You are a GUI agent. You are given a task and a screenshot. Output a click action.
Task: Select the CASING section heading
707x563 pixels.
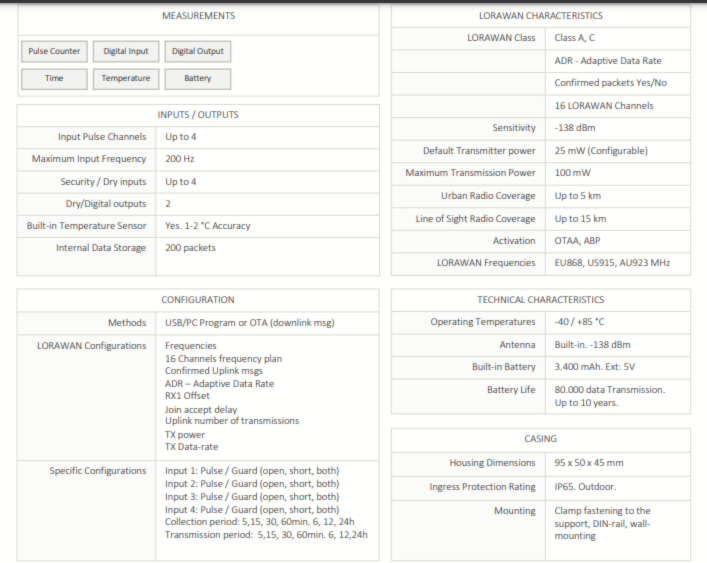coord(541,439)
